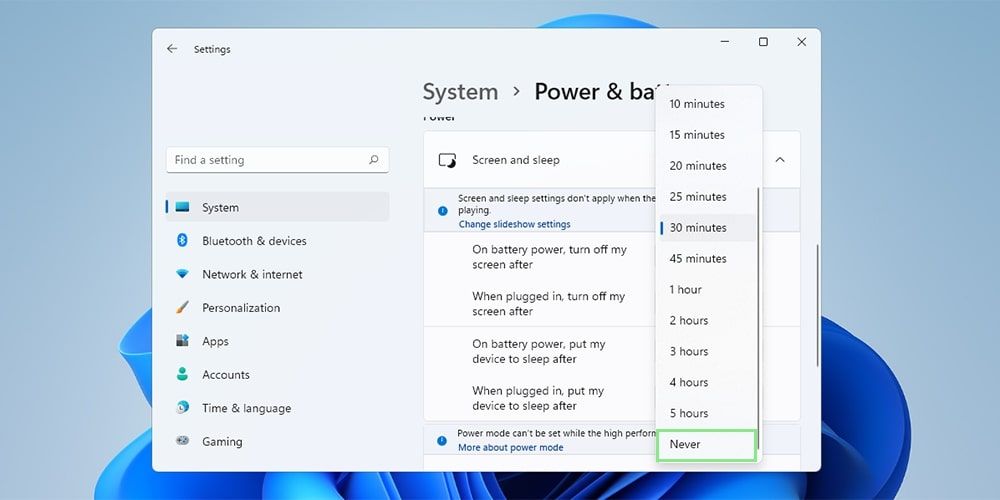Viewport: 1000px width, 500px height.
Task: Choose 20 minutes option
Action: 707,166
